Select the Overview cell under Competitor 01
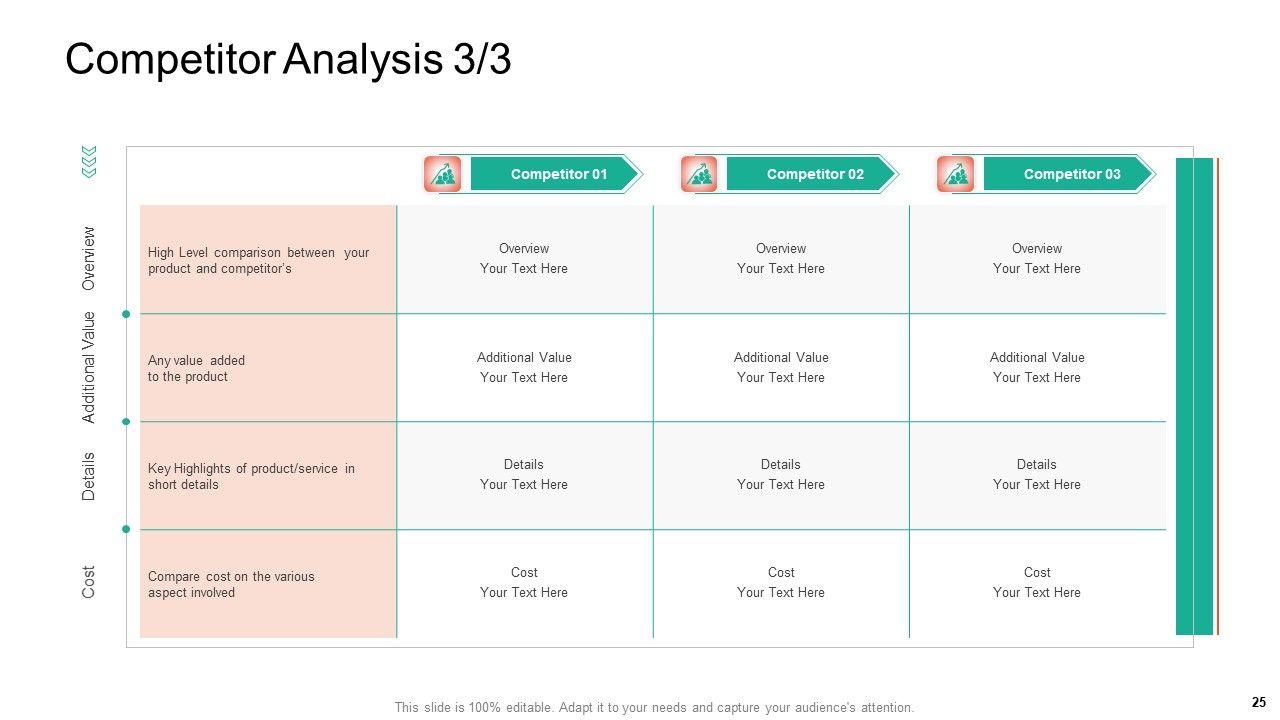The image size is (1280, 720). pyautogui.click(x=524, y=259)
